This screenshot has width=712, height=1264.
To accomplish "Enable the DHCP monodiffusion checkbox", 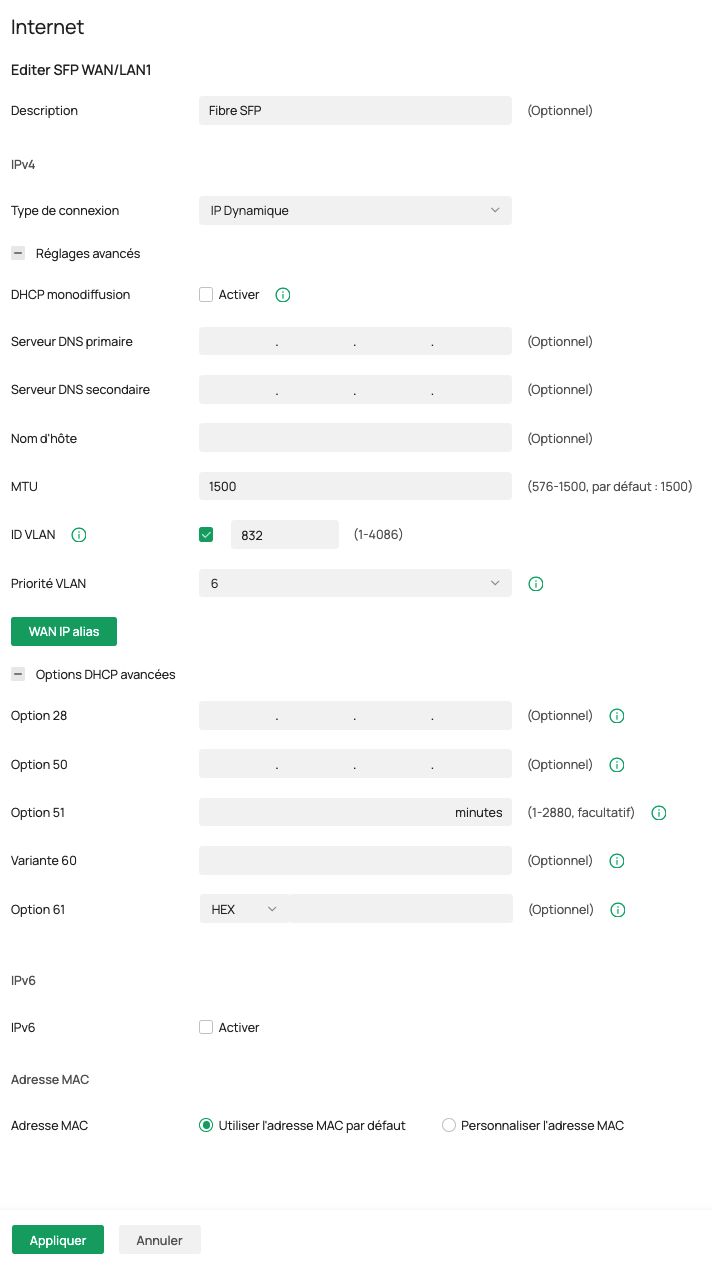I will point(206,295).
